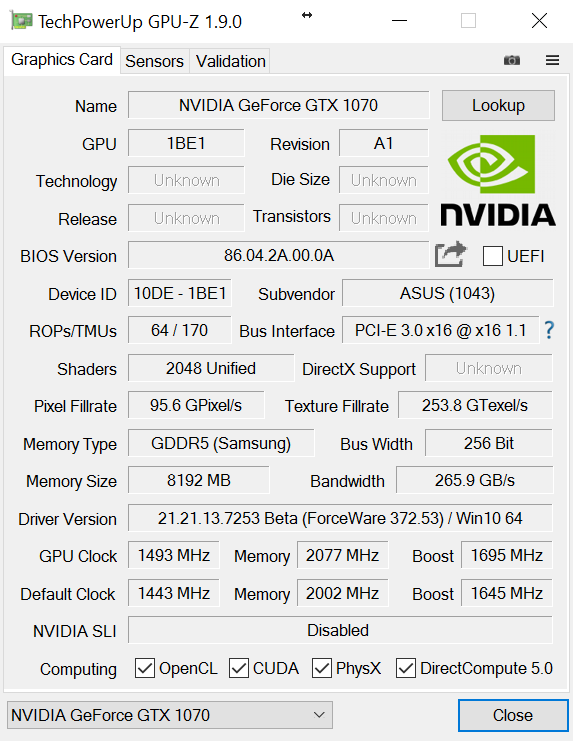
Task: Click the window resize arrow icon in title bar
Action: (x=307, y=15)
